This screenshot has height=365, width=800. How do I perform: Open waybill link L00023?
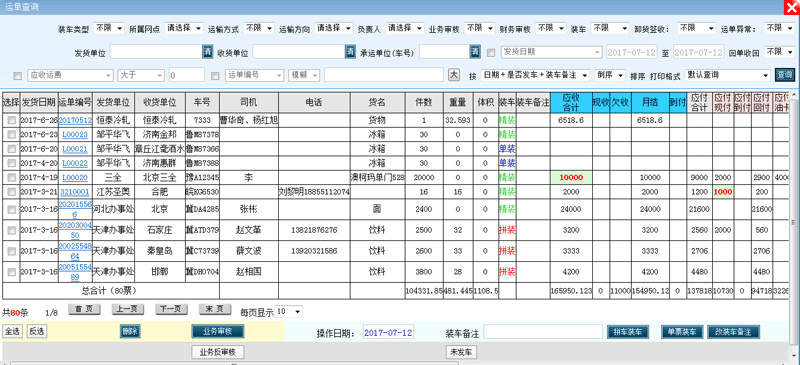pos(76,135)
